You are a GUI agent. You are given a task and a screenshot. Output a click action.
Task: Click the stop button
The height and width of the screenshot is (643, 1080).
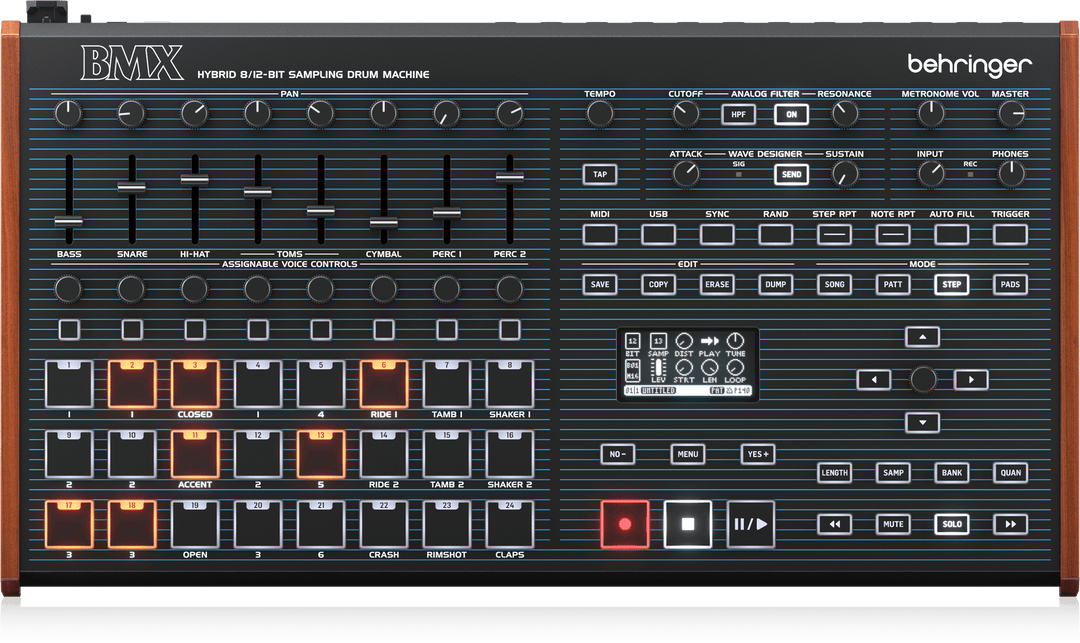(687, 525)
